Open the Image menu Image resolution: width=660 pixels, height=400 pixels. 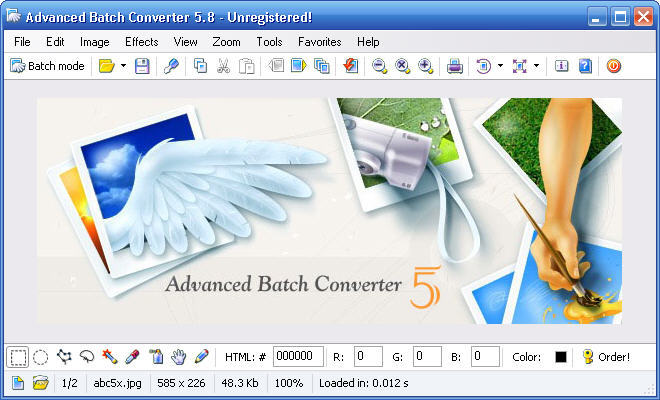click(94, 42)
